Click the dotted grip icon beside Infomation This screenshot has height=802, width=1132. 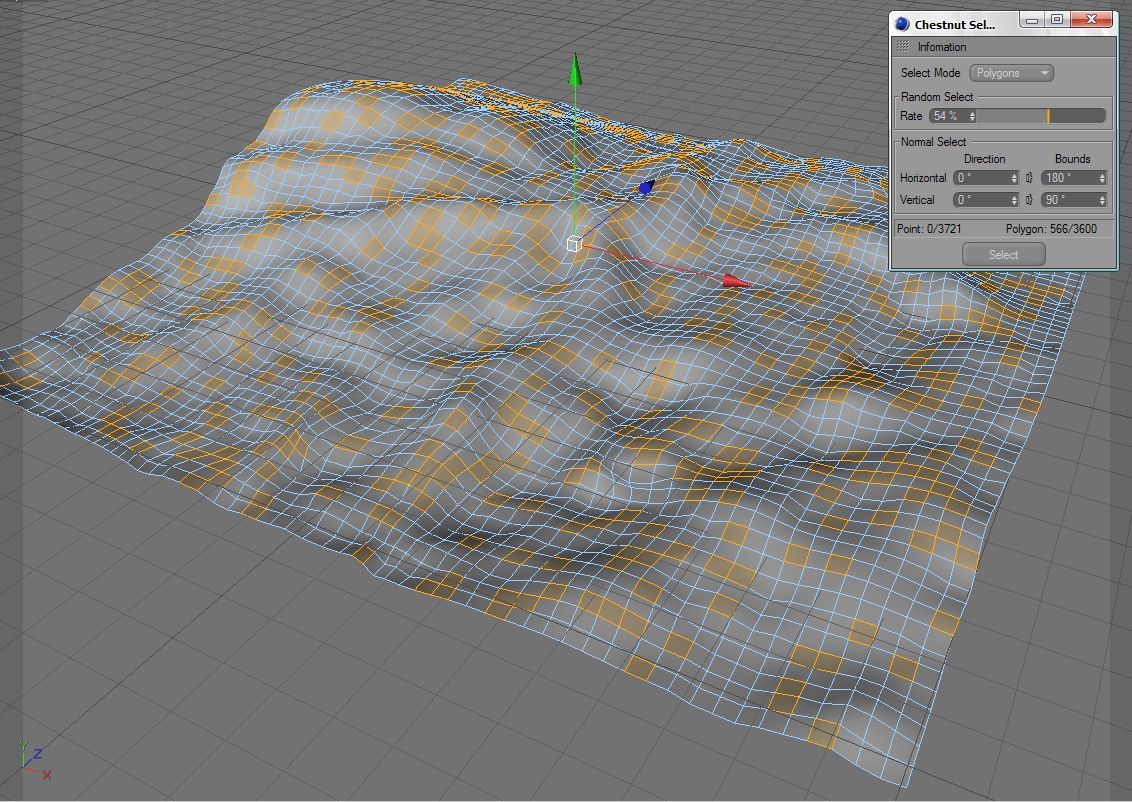pyautogui.click(x=902, y=46)
